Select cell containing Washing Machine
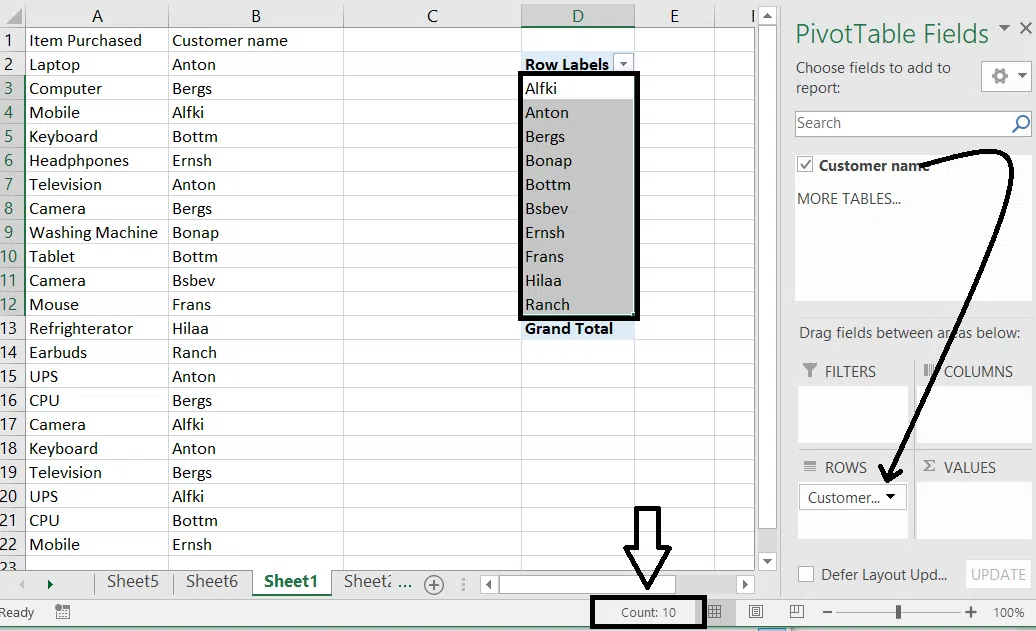The width and height of the screenshot is (1036, 631). (97, 233)
